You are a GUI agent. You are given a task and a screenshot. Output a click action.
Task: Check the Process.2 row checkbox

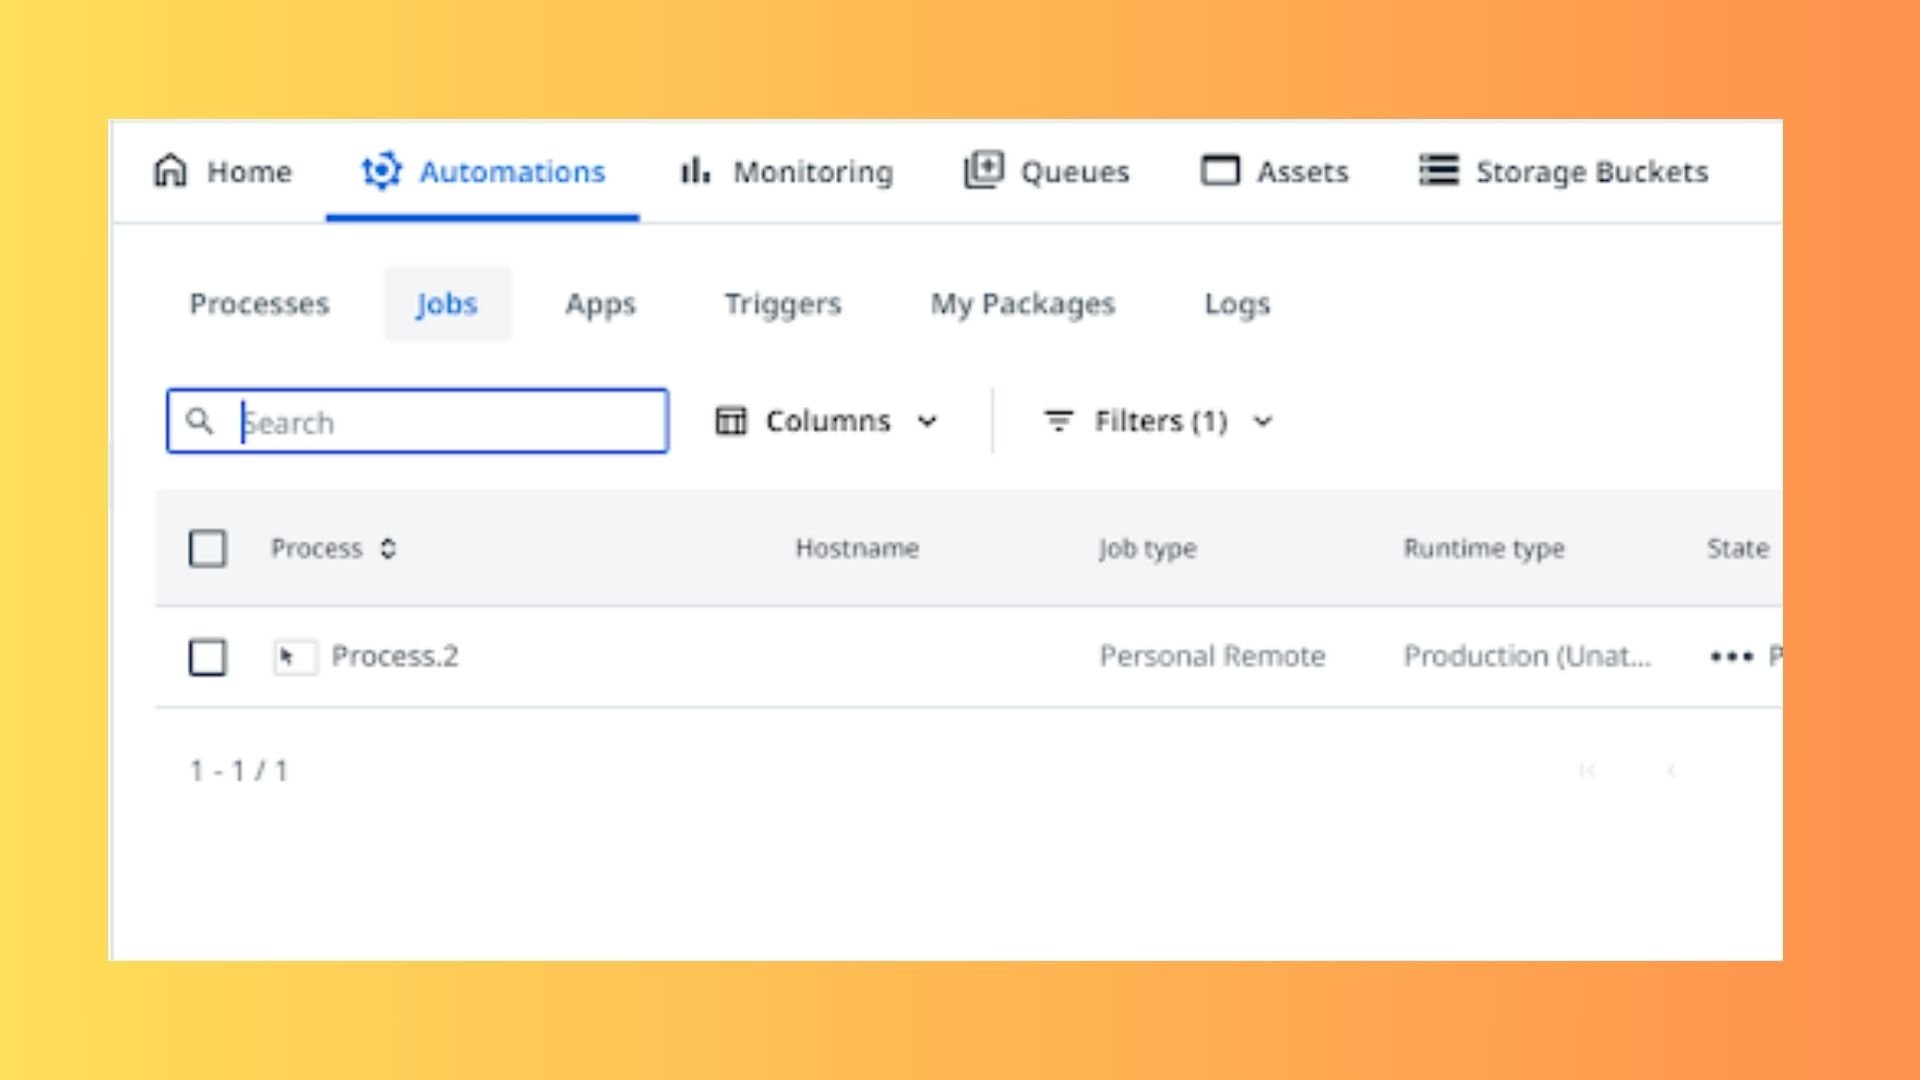207,657
